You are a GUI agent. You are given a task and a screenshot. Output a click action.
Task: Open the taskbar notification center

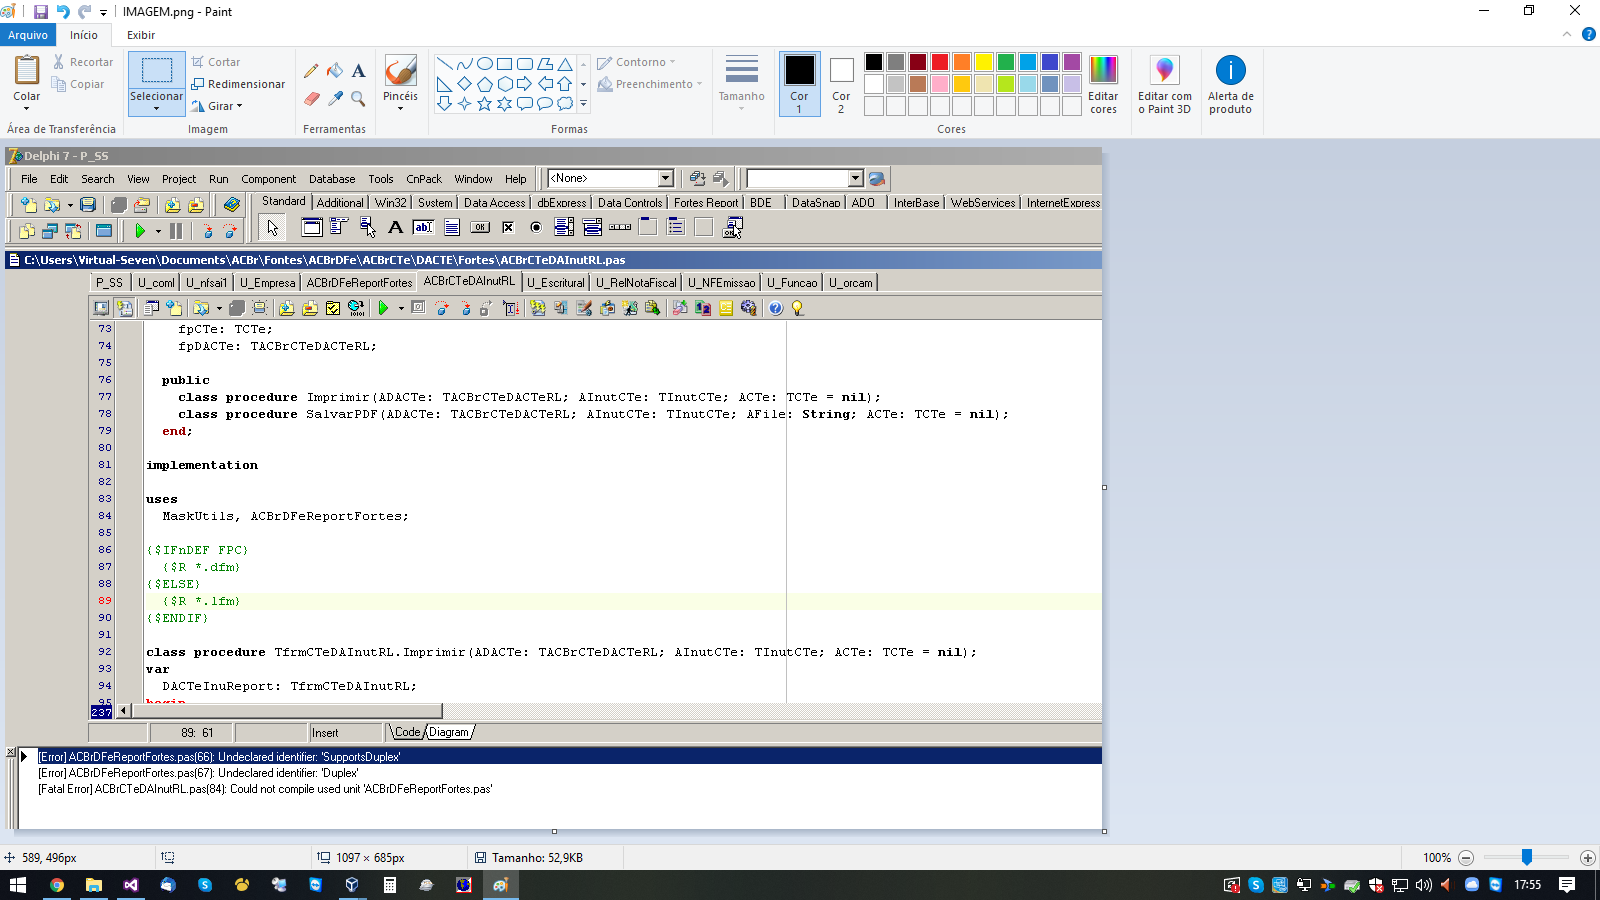(x=1567, y=885)
